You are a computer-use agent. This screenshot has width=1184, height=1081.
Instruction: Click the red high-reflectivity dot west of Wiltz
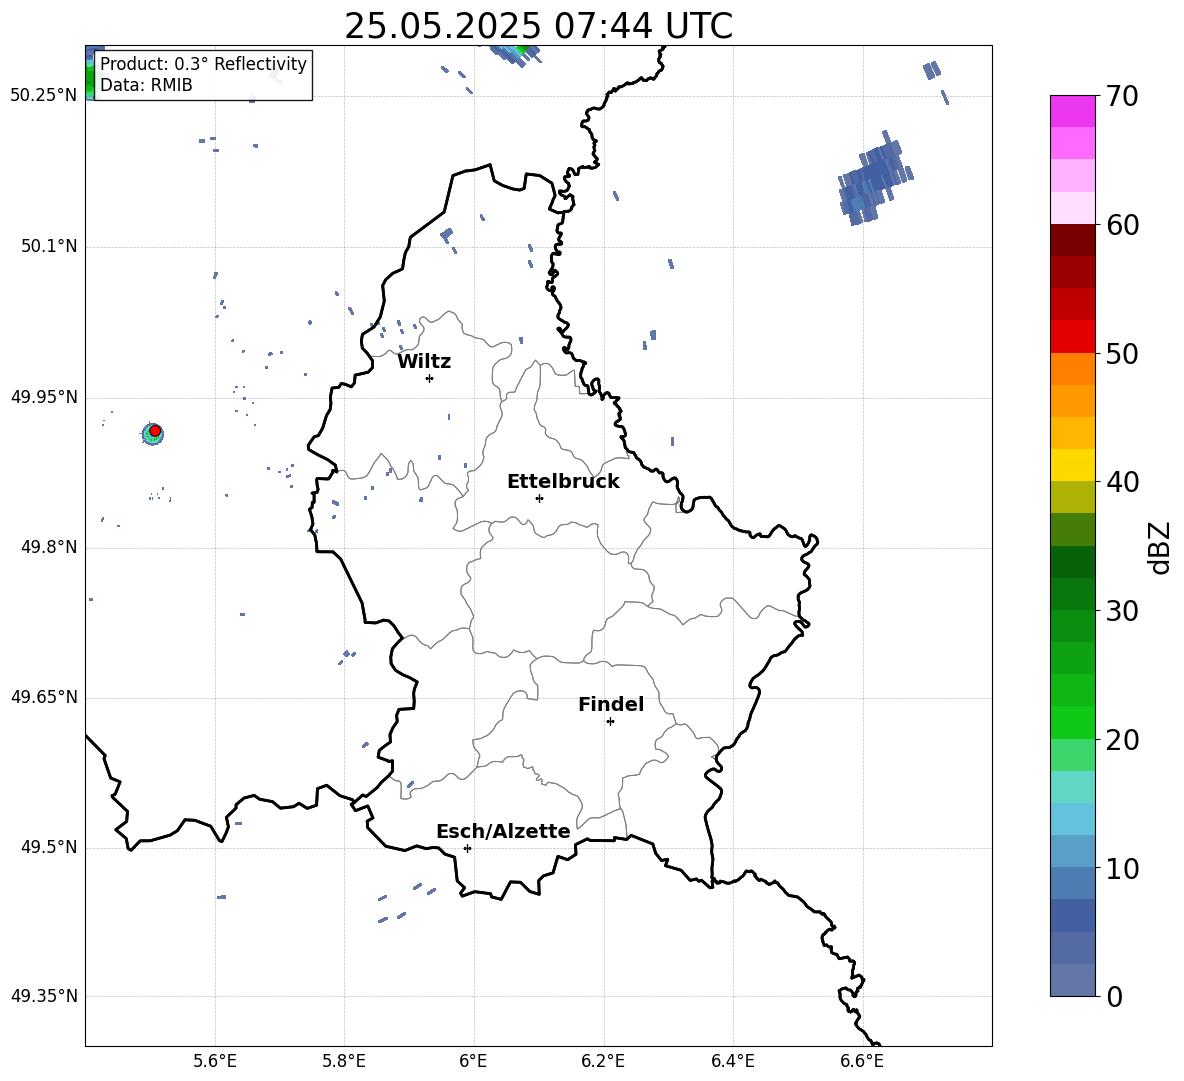[155, 431]
